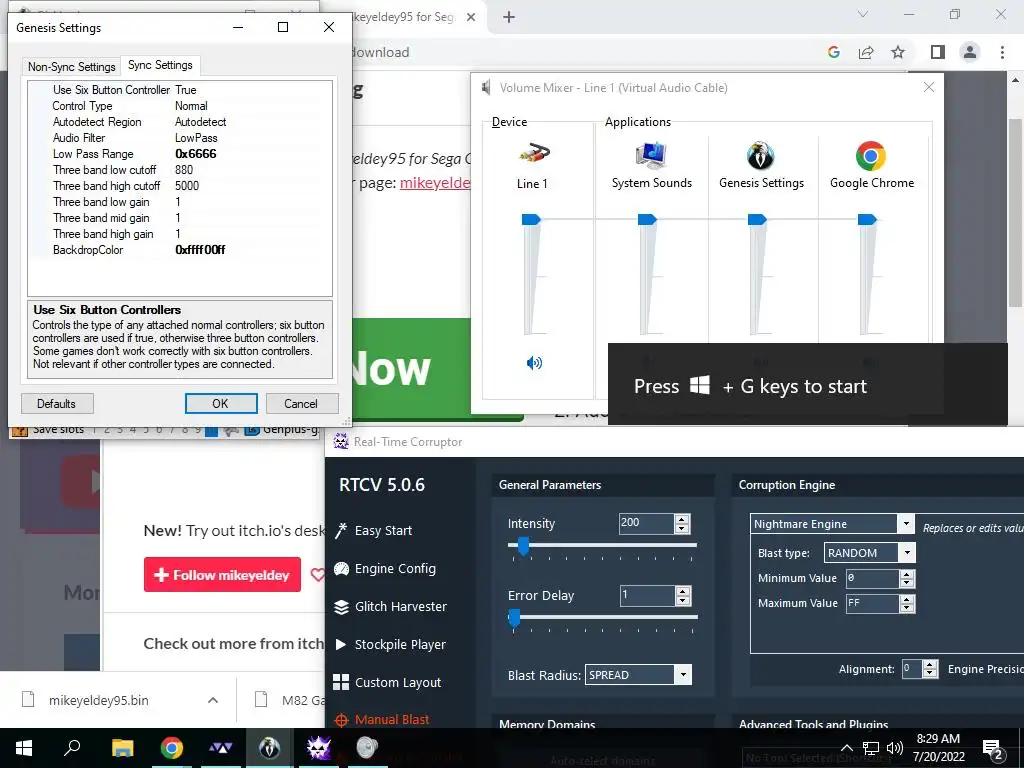The image size is (1024, 768).
Task: Follow mikeyeldey on itch.io
Action: click(x=222, y=575)
